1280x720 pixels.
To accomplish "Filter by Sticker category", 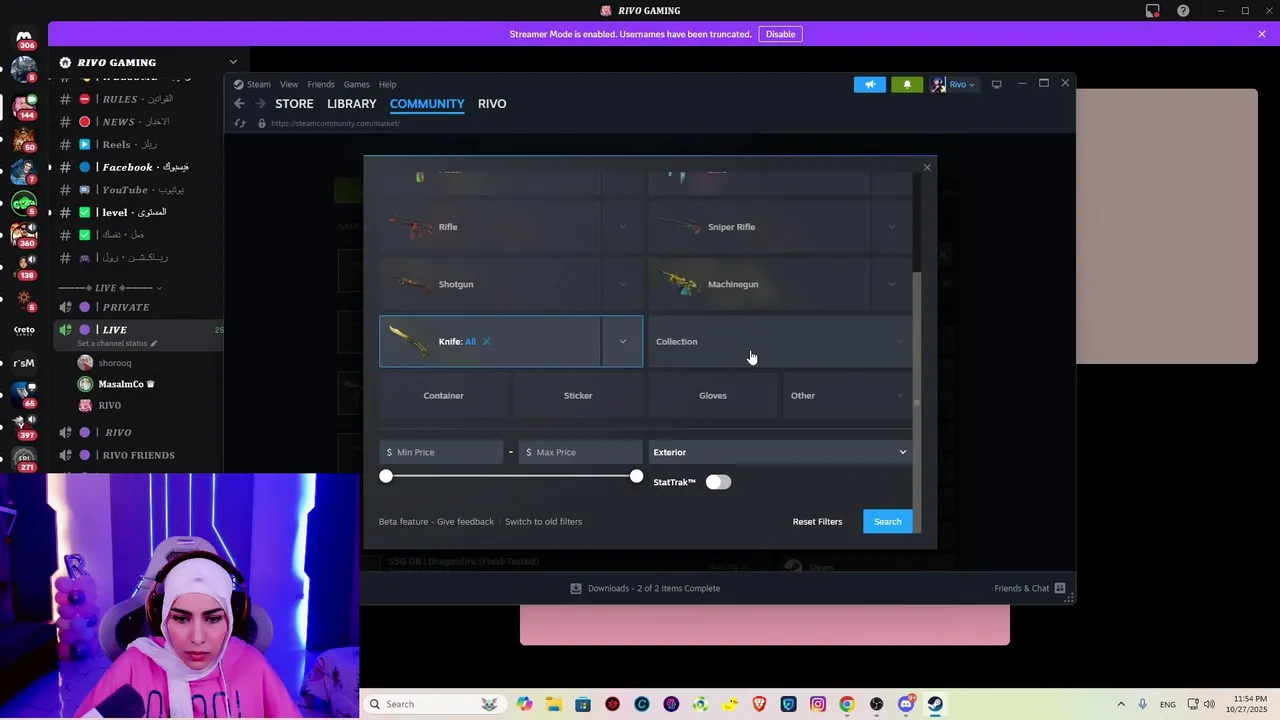I will pos(578,395).
